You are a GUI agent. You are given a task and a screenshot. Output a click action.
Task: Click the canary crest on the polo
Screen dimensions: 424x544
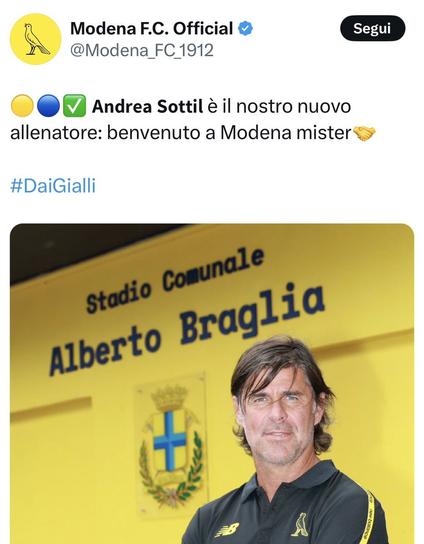point(301,525)
